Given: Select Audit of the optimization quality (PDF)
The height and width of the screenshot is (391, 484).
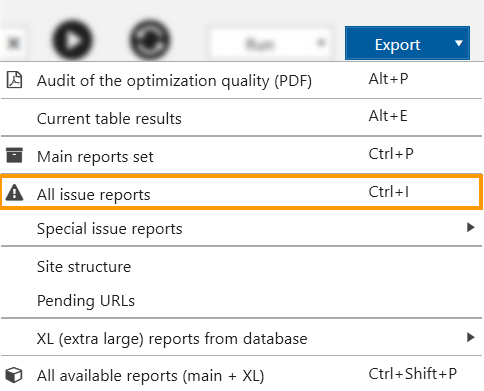Looking at the screenshot, I should tap(242, 80).
